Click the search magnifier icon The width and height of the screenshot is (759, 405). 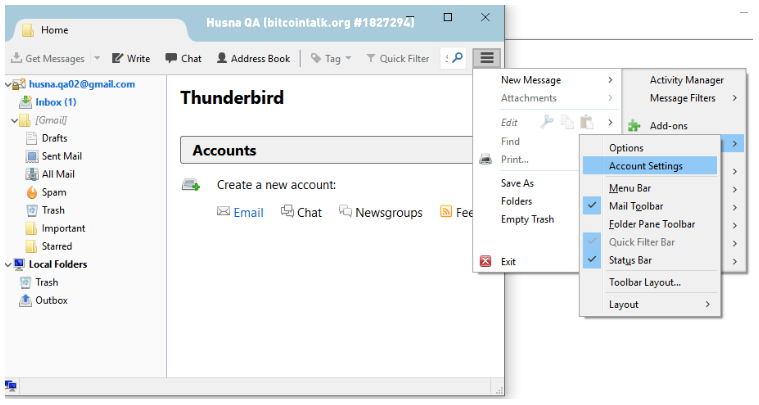click(x=457, y=58)
